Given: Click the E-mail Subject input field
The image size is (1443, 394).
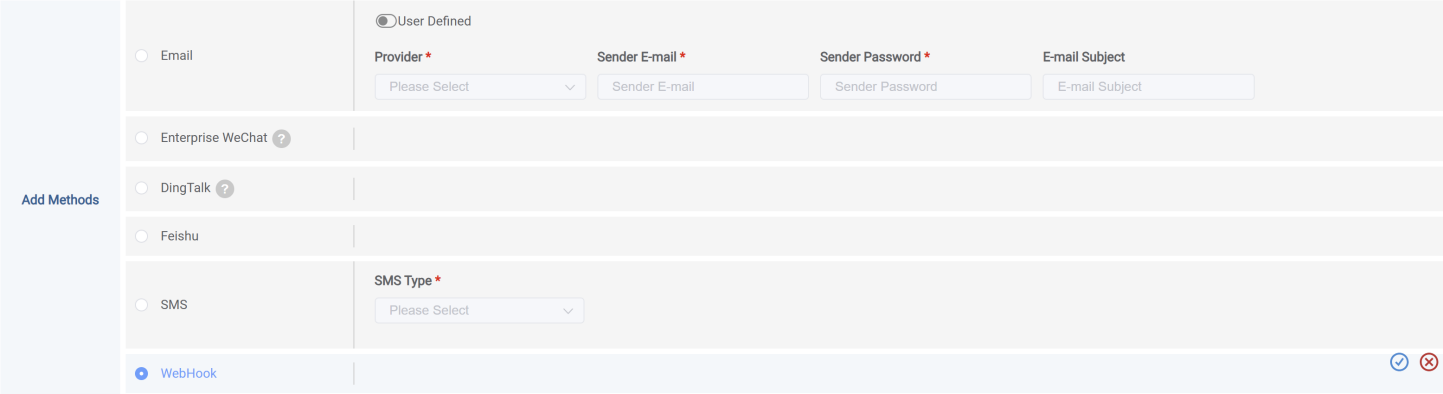Looking at the screenshot, I should 1148,87.
